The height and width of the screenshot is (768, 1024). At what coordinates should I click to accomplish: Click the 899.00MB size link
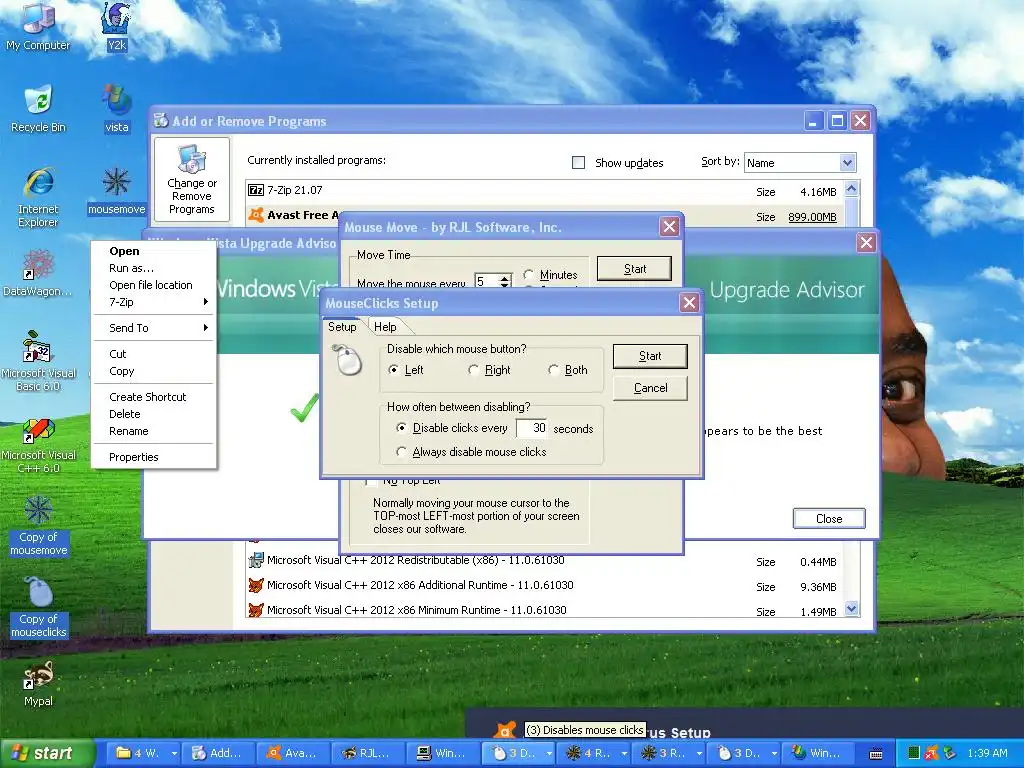(812, 217)
